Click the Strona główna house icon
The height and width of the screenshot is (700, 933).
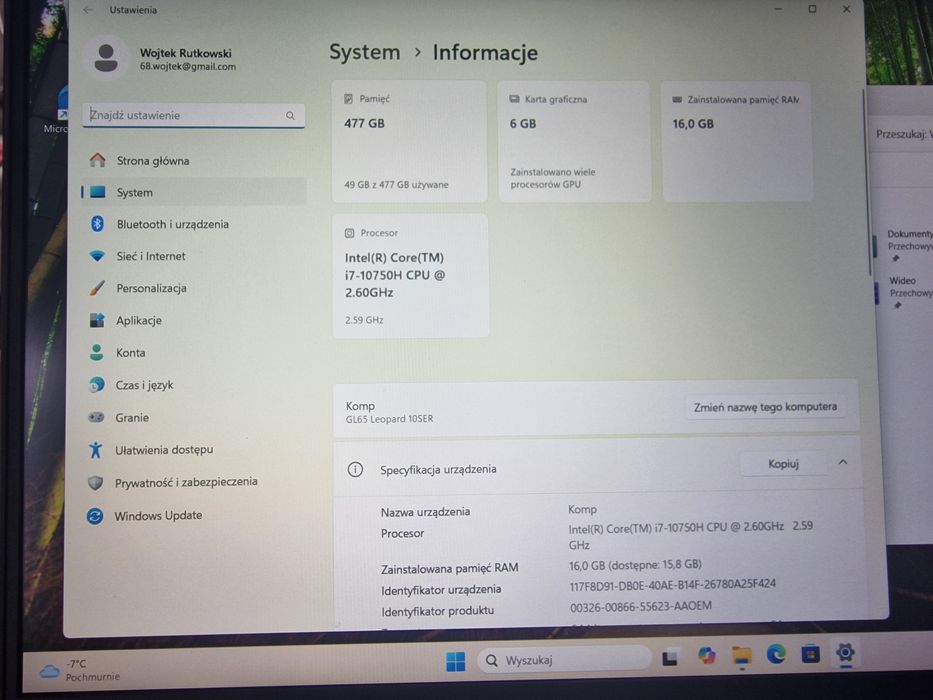tap(98, 160)
